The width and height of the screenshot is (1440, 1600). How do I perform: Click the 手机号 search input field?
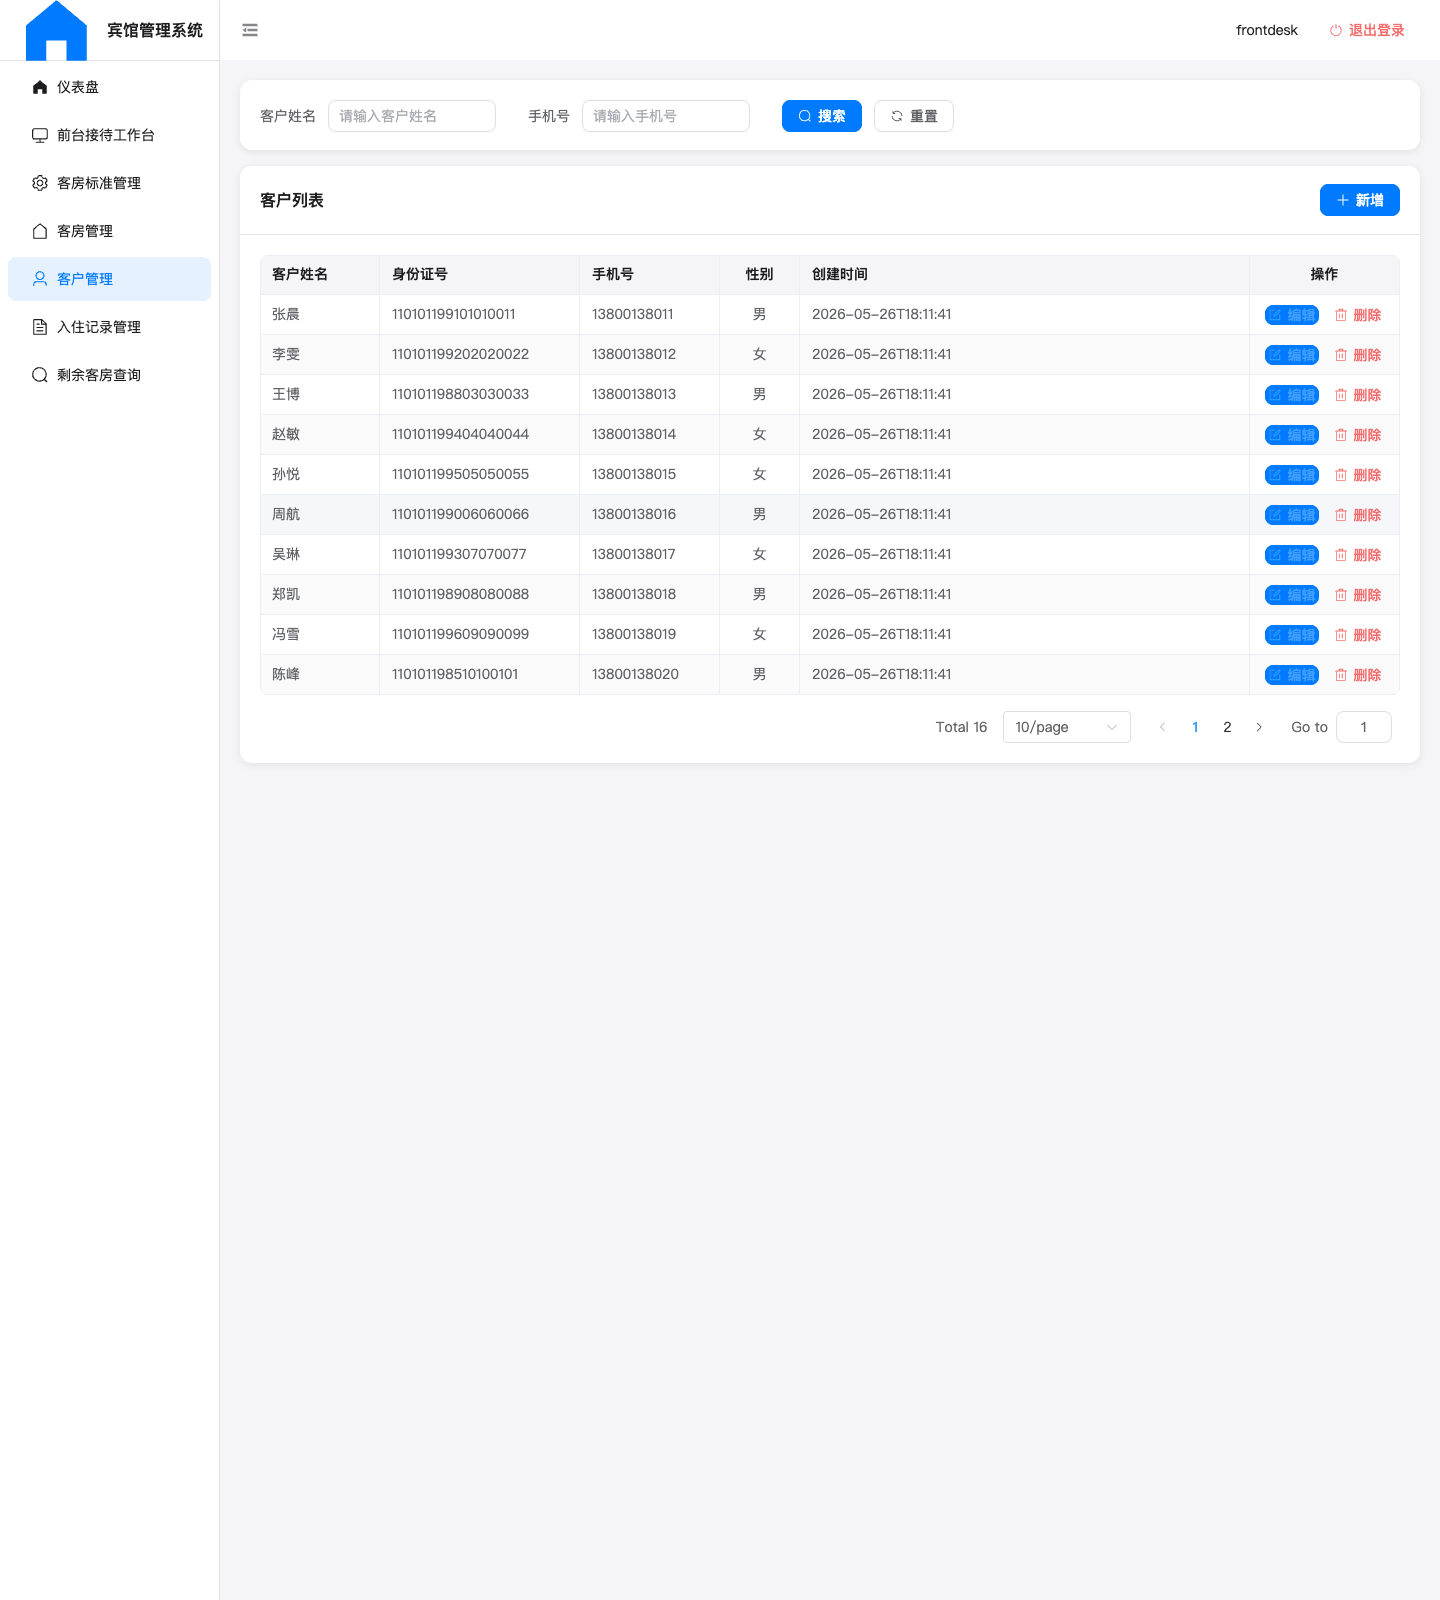666,116
